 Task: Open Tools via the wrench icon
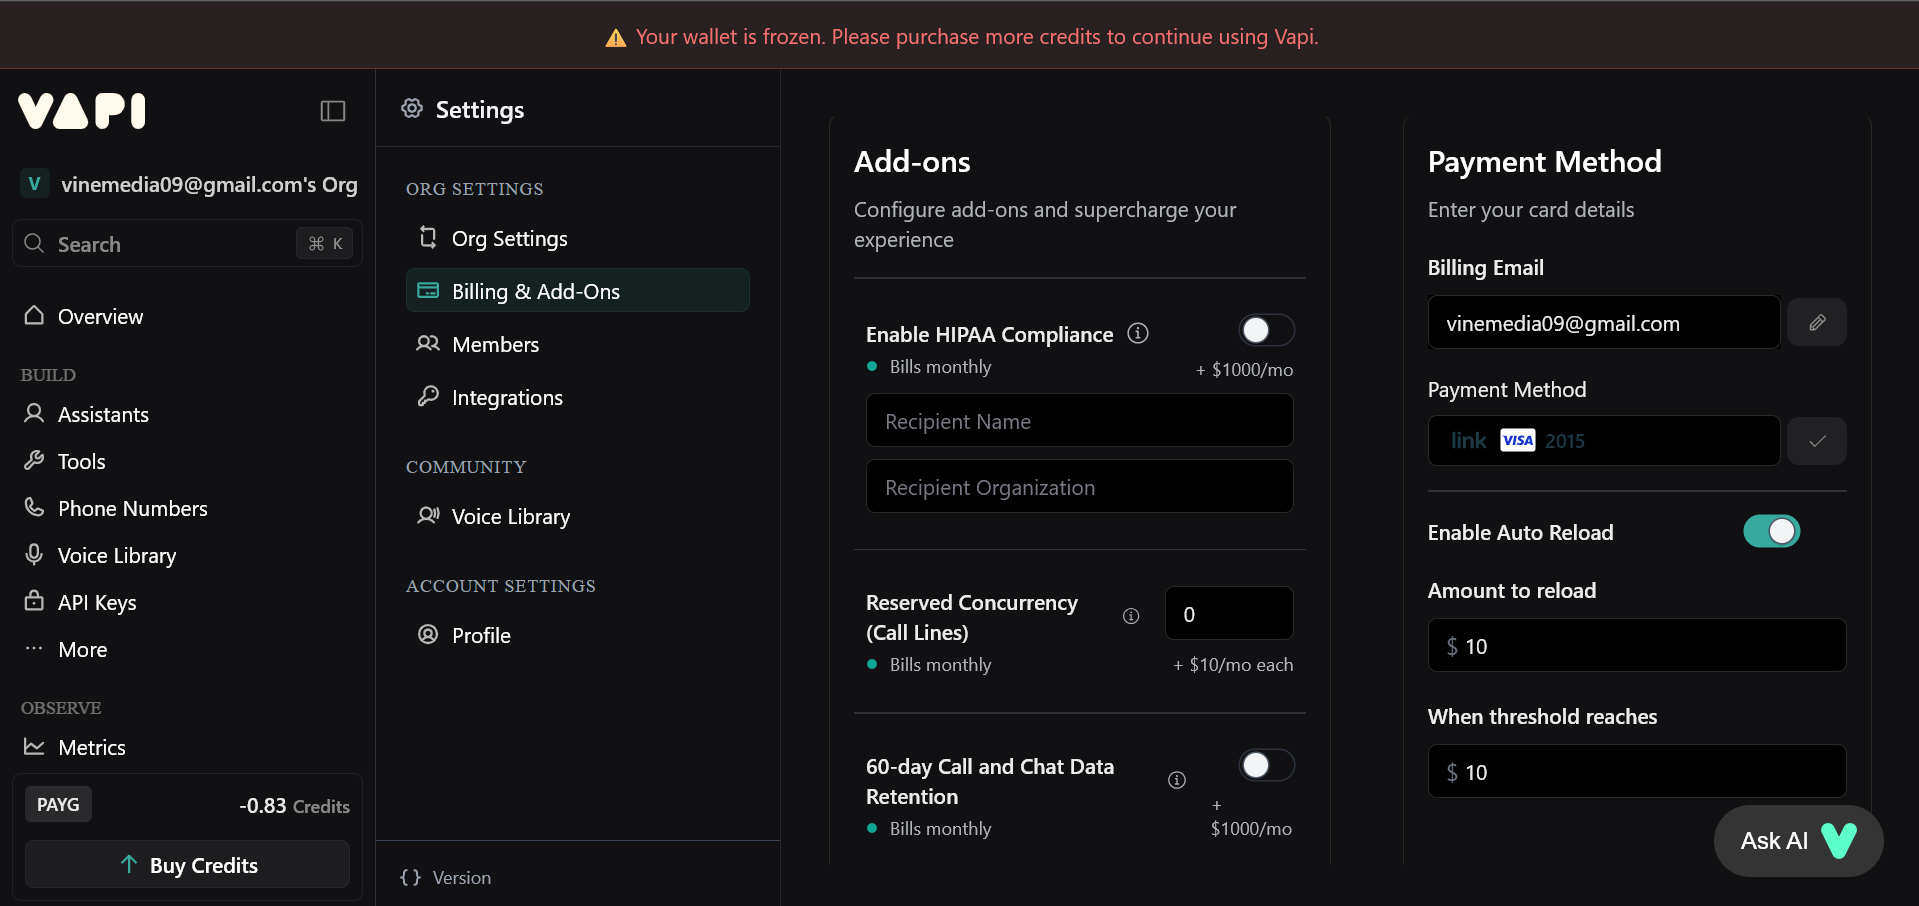[x=33, y=461]
